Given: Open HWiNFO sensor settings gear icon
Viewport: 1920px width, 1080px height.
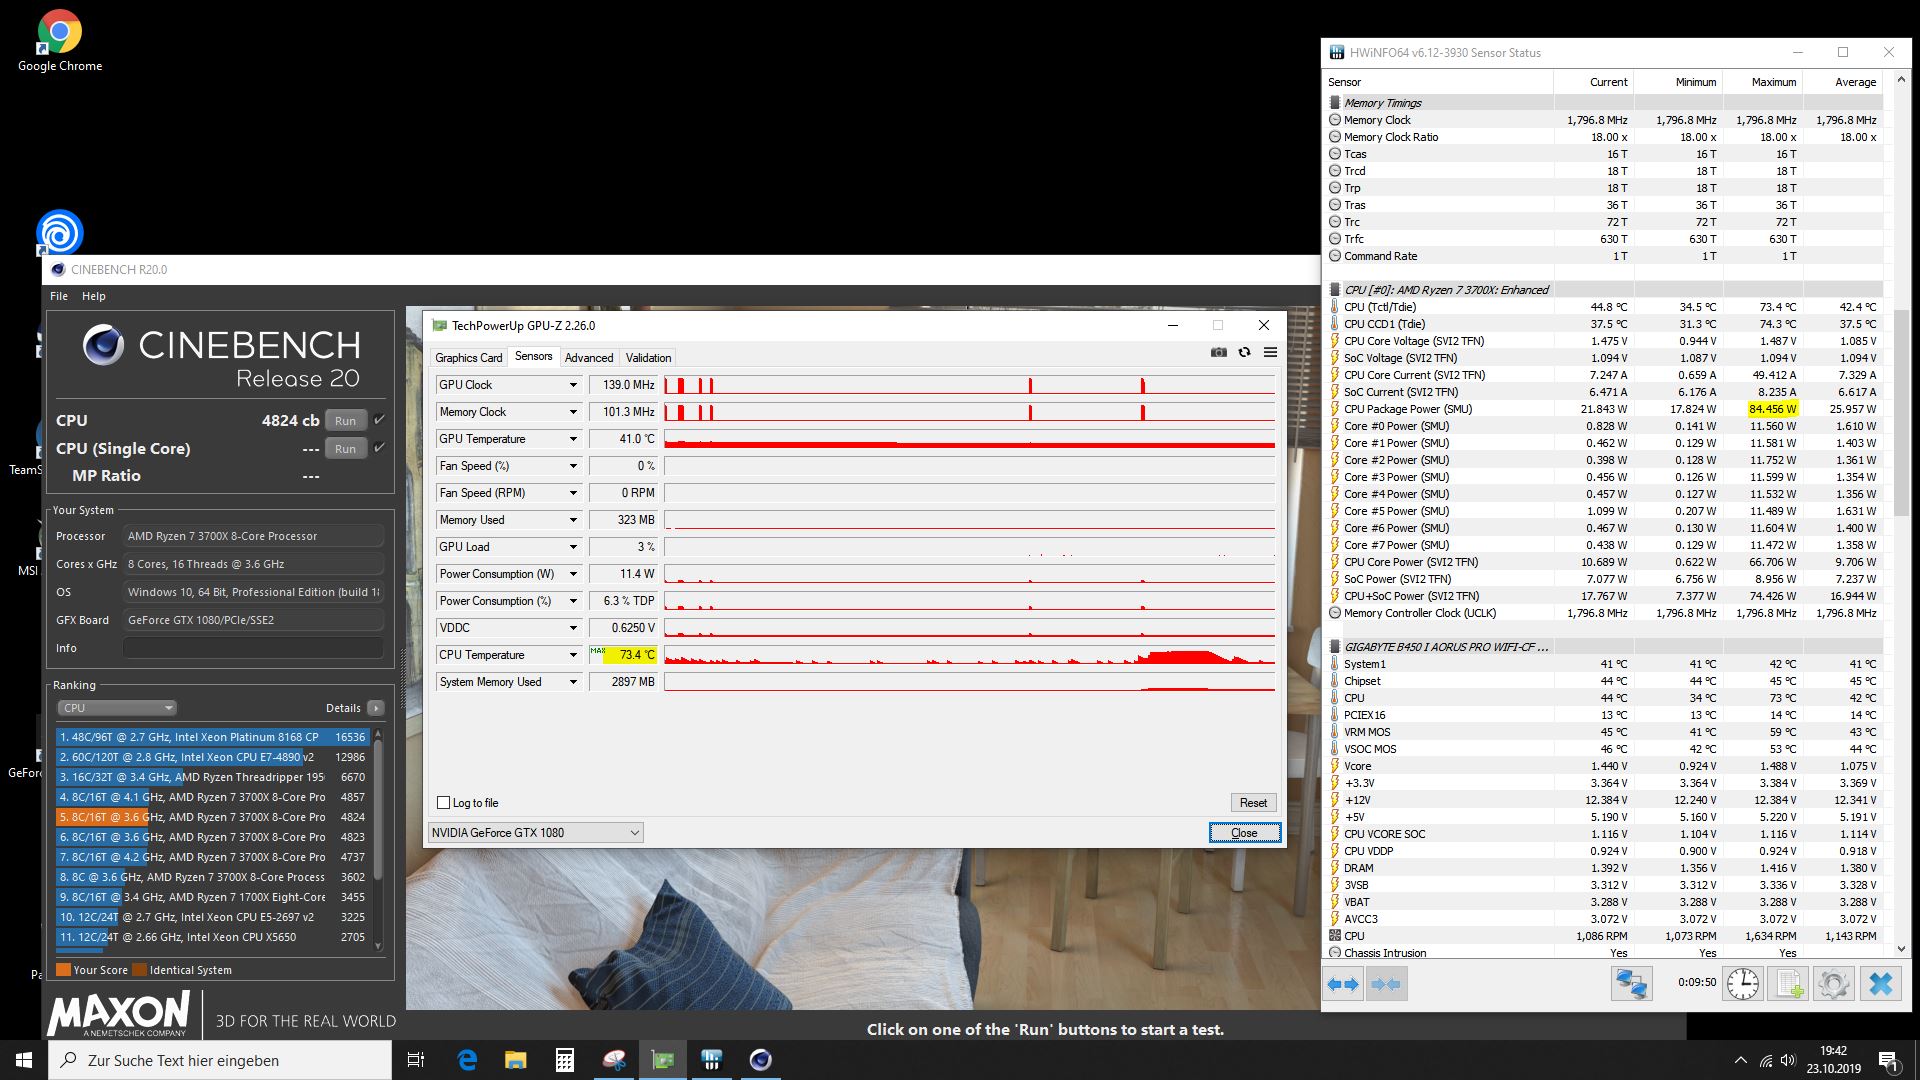Looking at the screenshot, I should coord(1834,984).
